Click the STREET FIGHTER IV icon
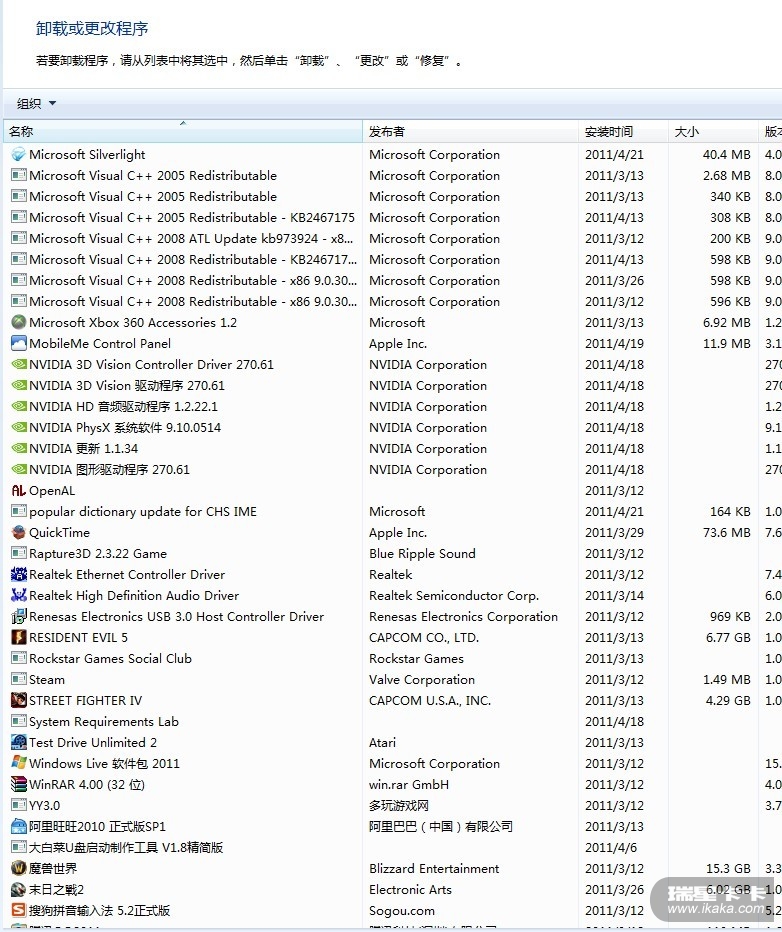 (x=19, y=701)
